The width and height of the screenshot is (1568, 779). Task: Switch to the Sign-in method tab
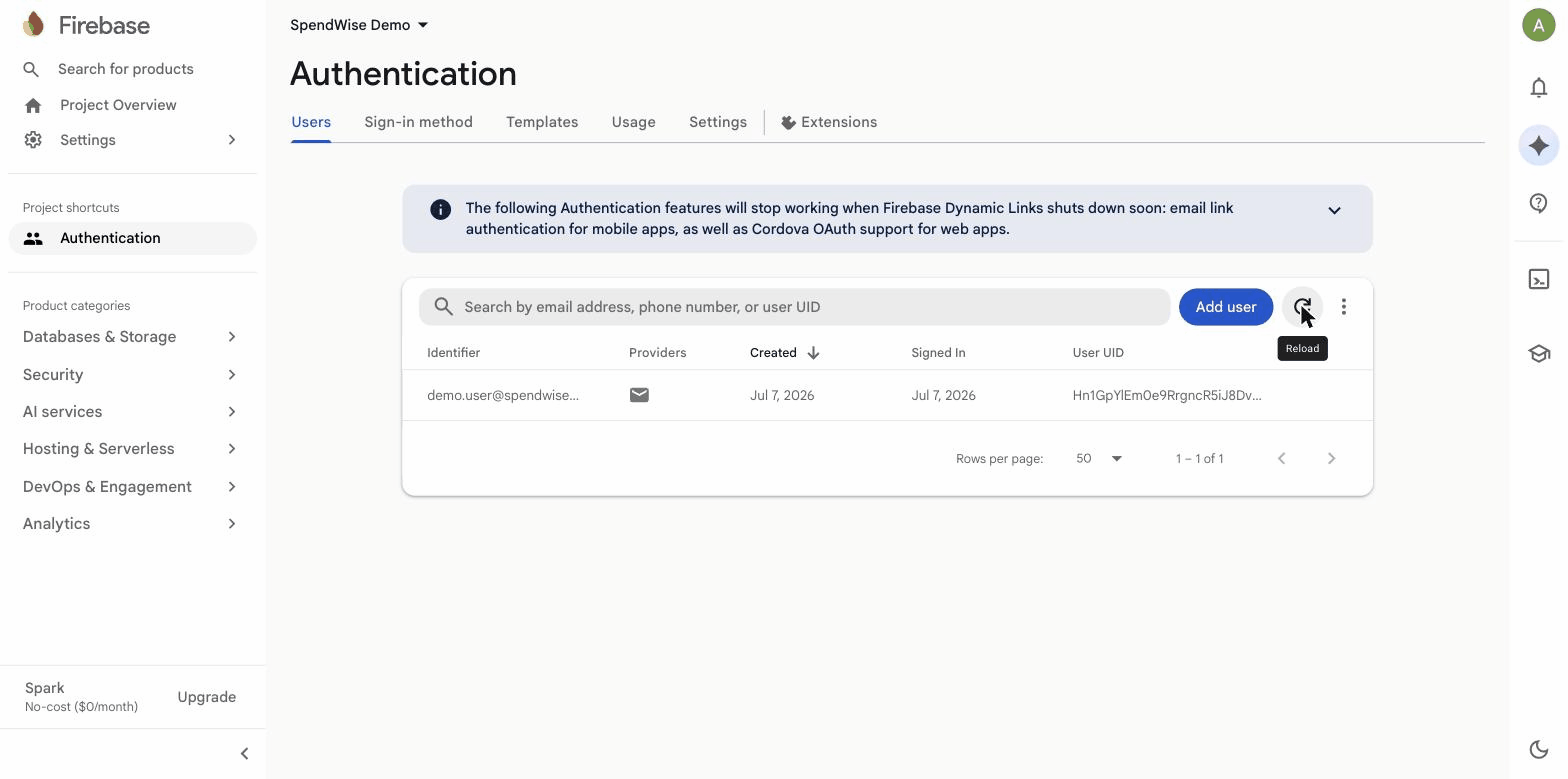click(x=418, y=122)
